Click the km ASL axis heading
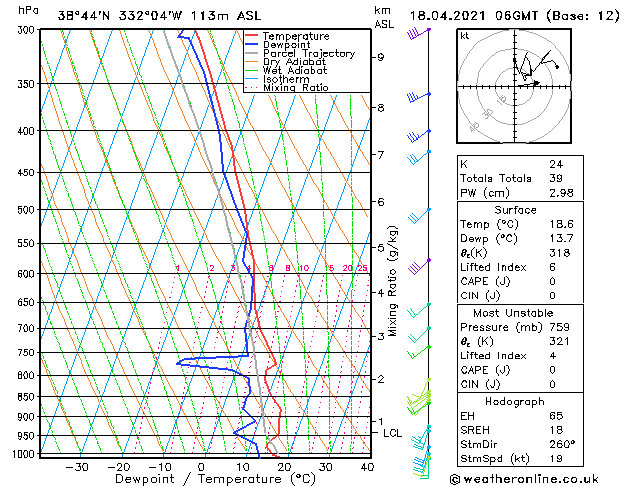 tap(384, 17)
